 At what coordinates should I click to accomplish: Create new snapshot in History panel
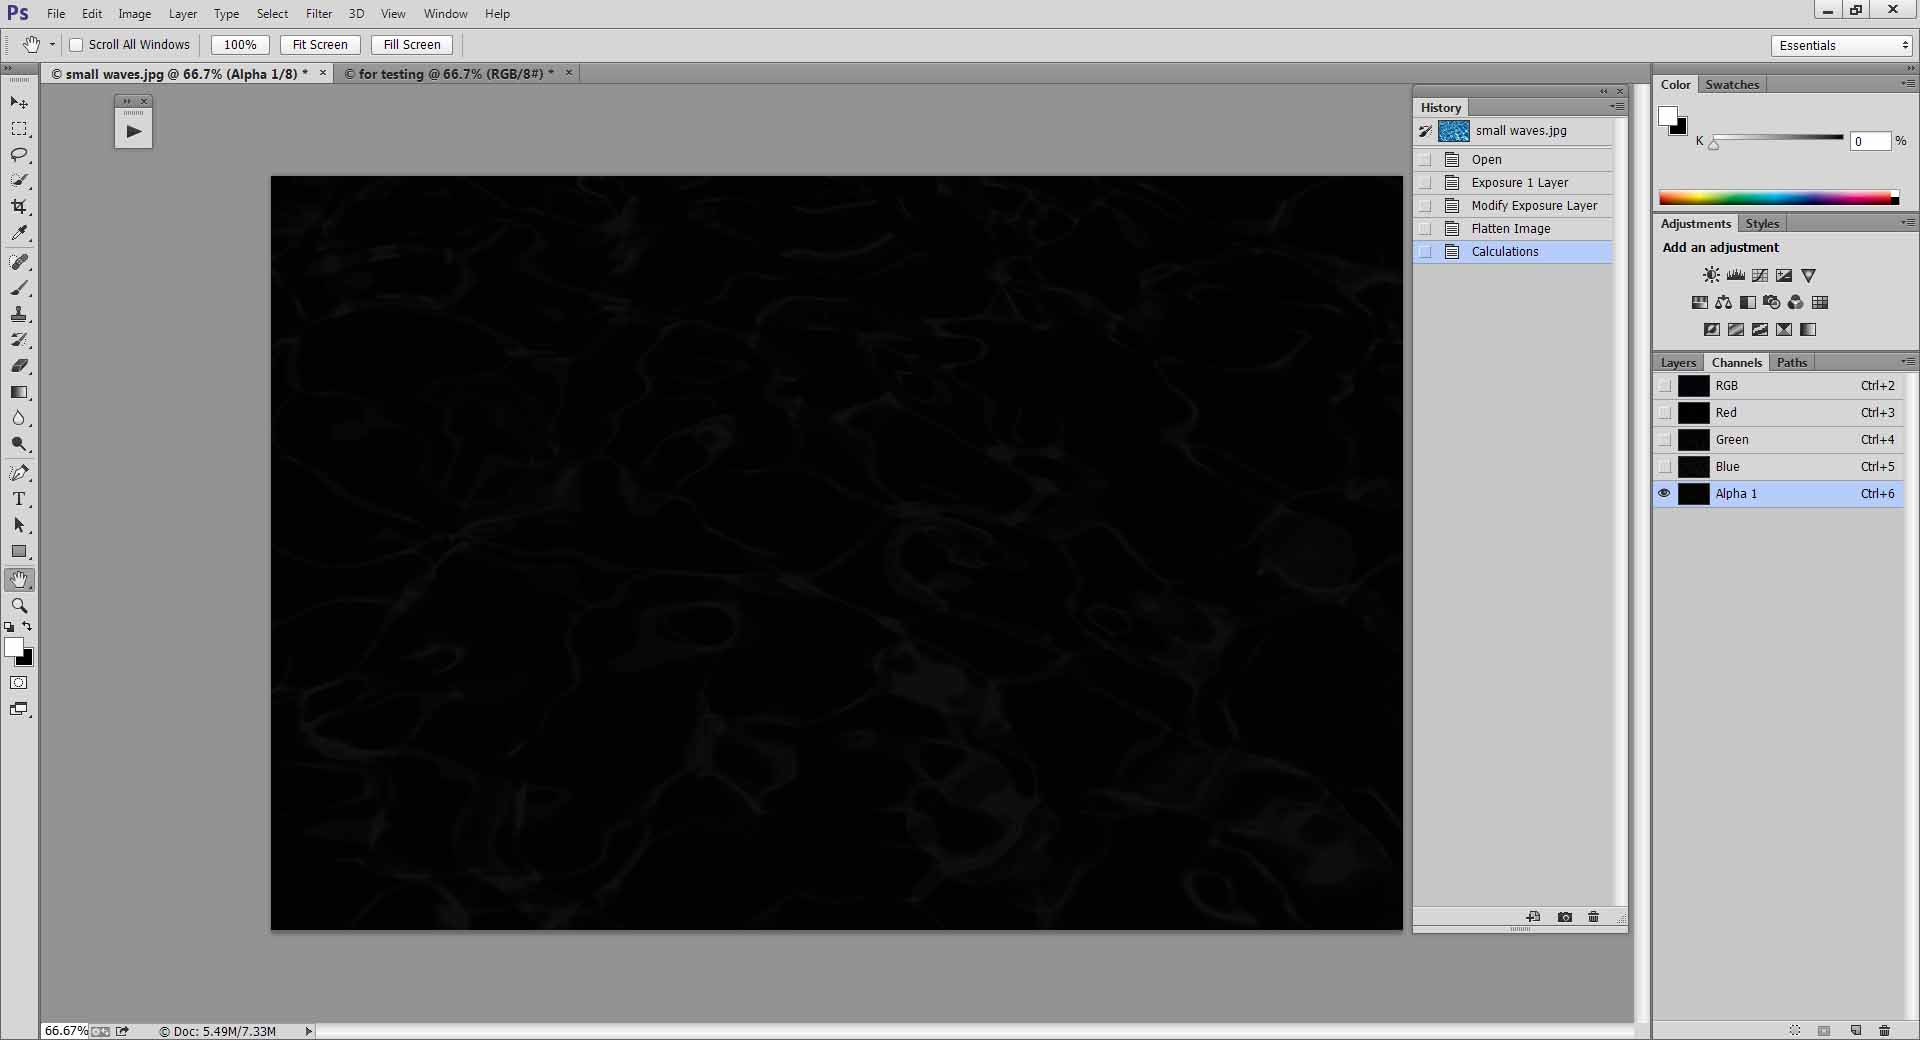[x=1565, y=917]
